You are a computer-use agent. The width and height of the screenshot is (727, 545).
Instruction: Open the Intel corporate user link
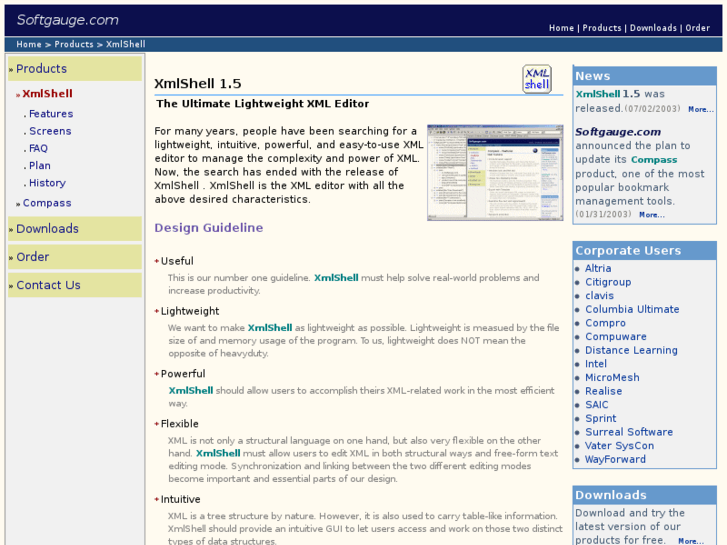pos(596,364)
